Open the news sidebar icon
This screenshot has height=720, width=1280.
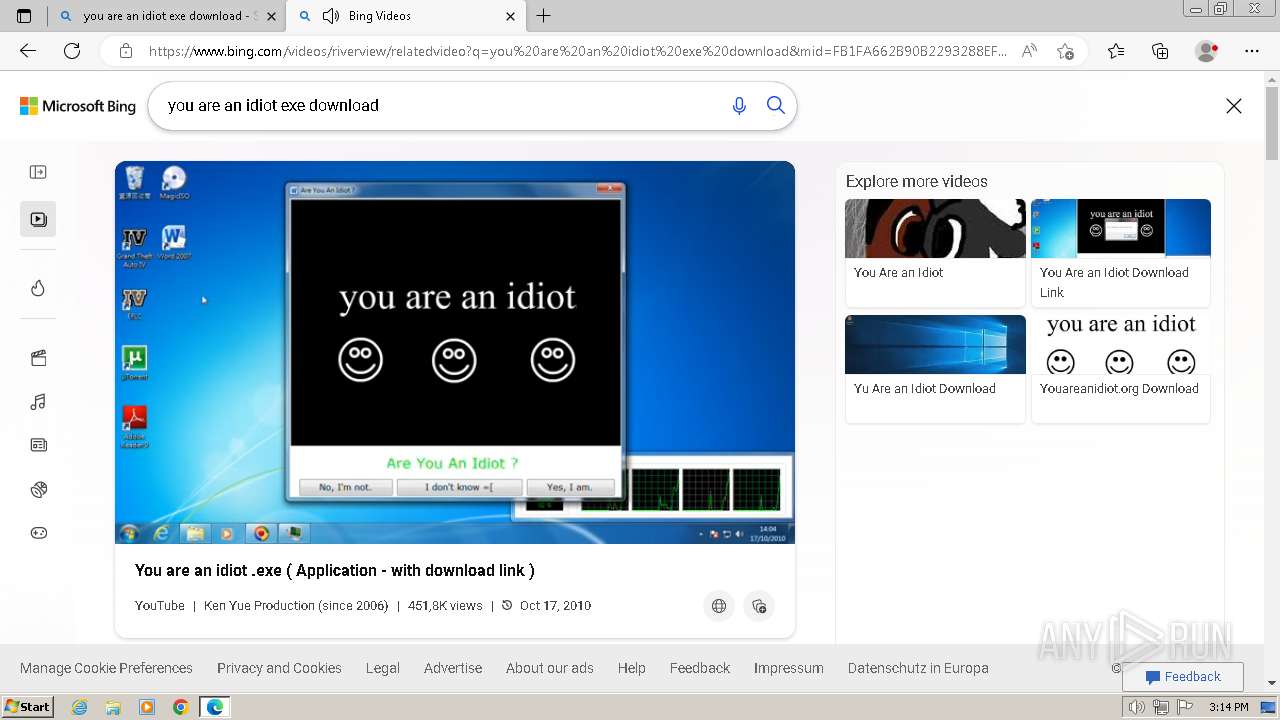(x=38, y=445)
